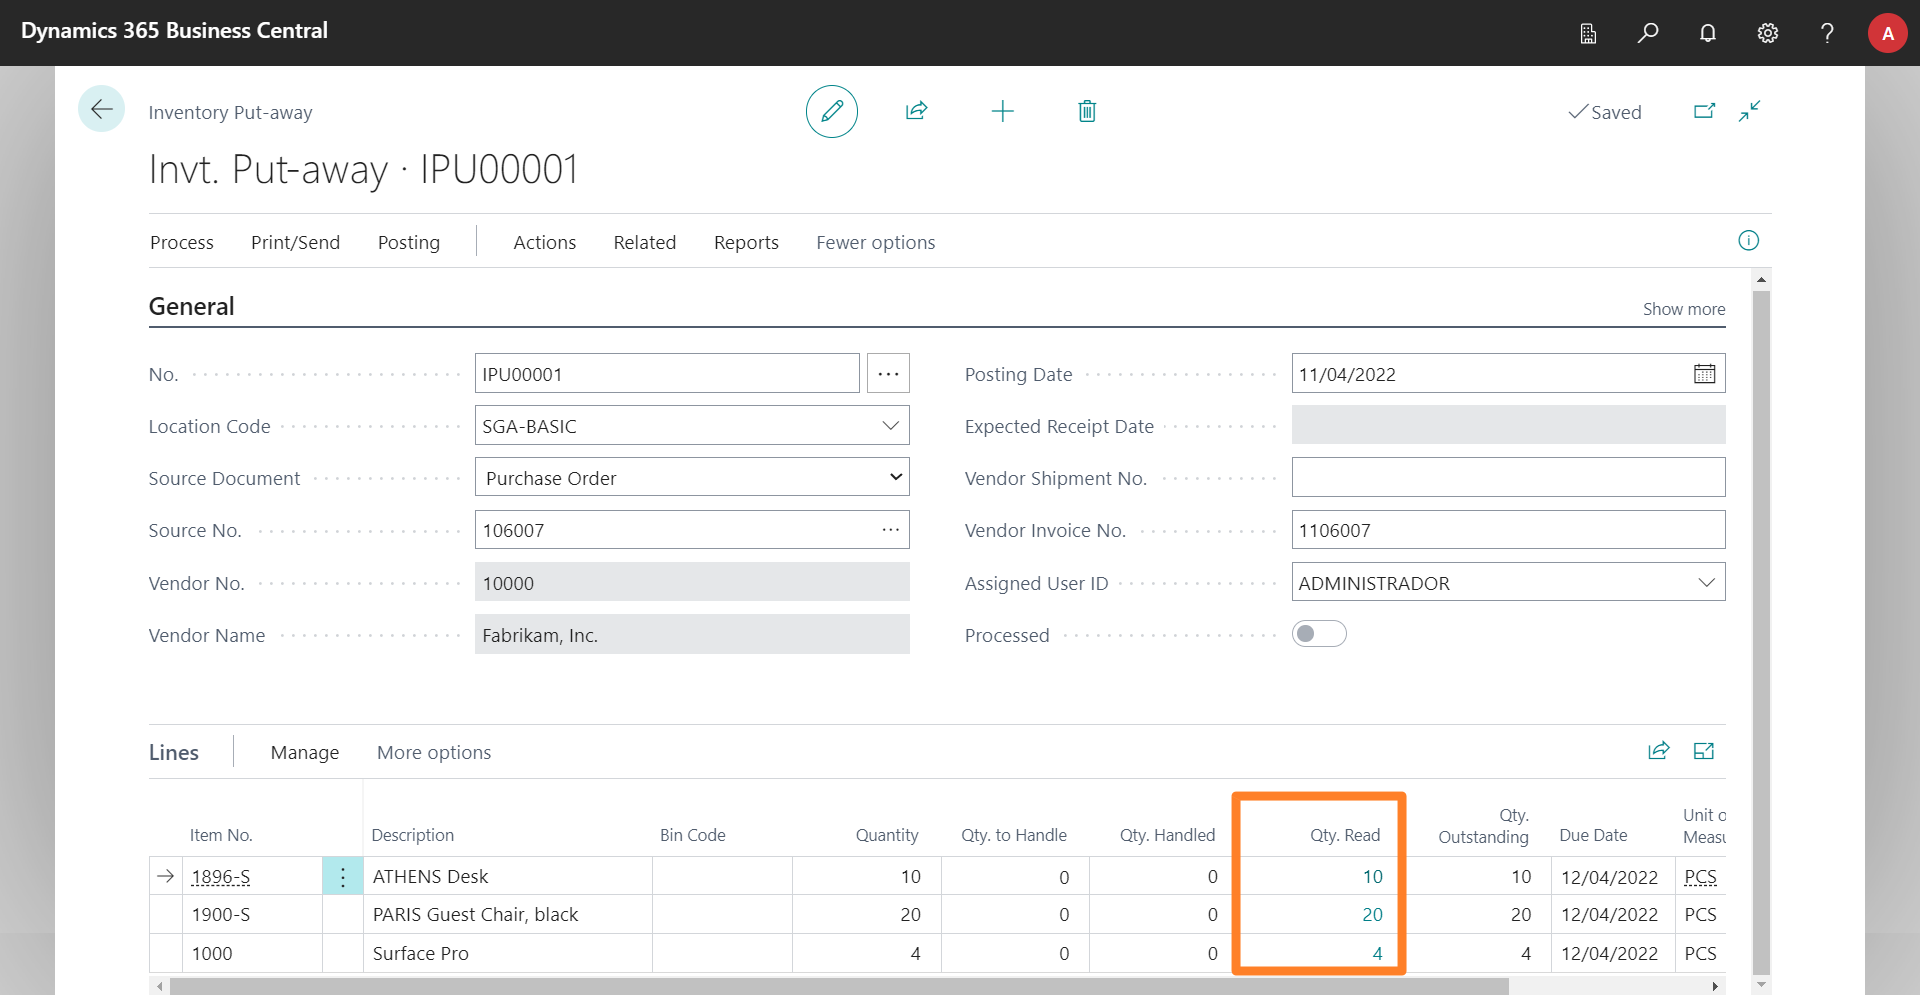Open the Process menu
This screenshot has height=995, width=1920.
coord(182,242)
